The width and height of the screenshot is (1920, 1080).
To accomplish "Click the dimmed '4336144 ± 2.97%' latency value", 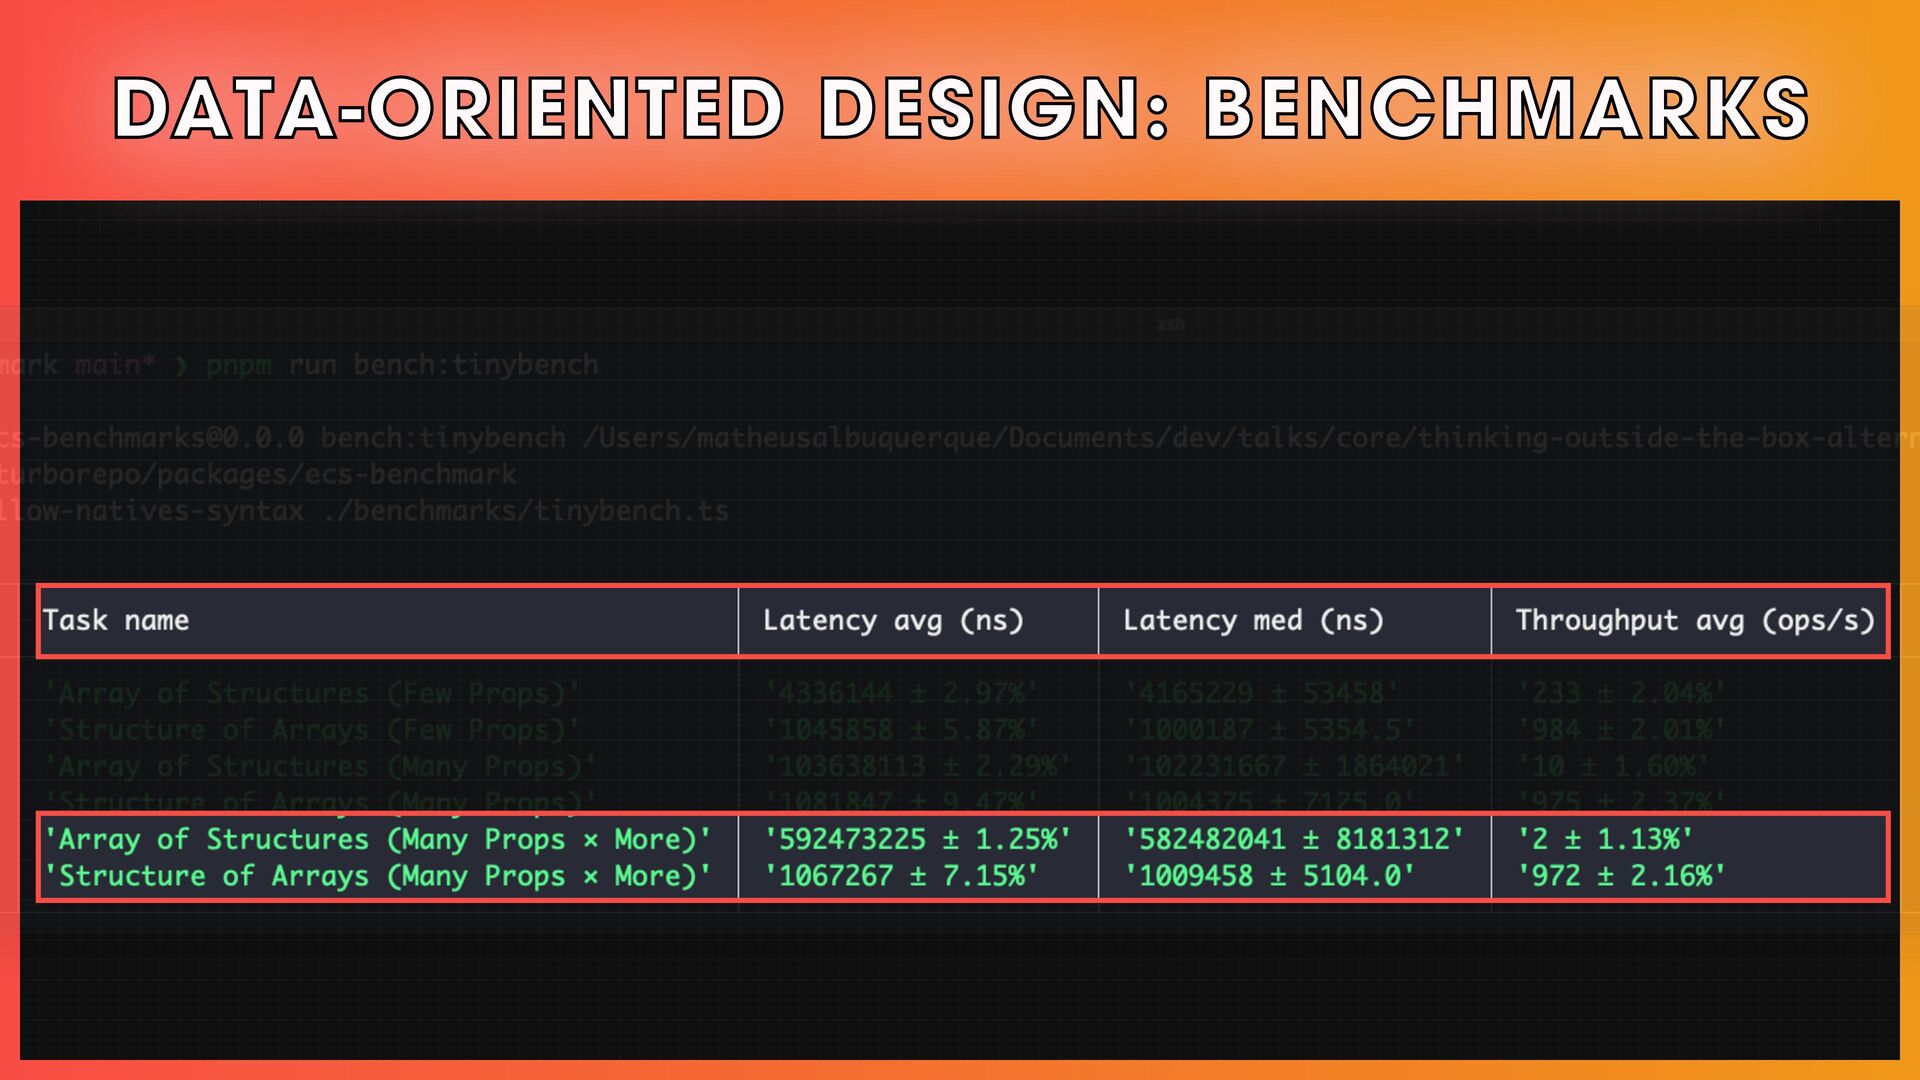I will point(901,693).
